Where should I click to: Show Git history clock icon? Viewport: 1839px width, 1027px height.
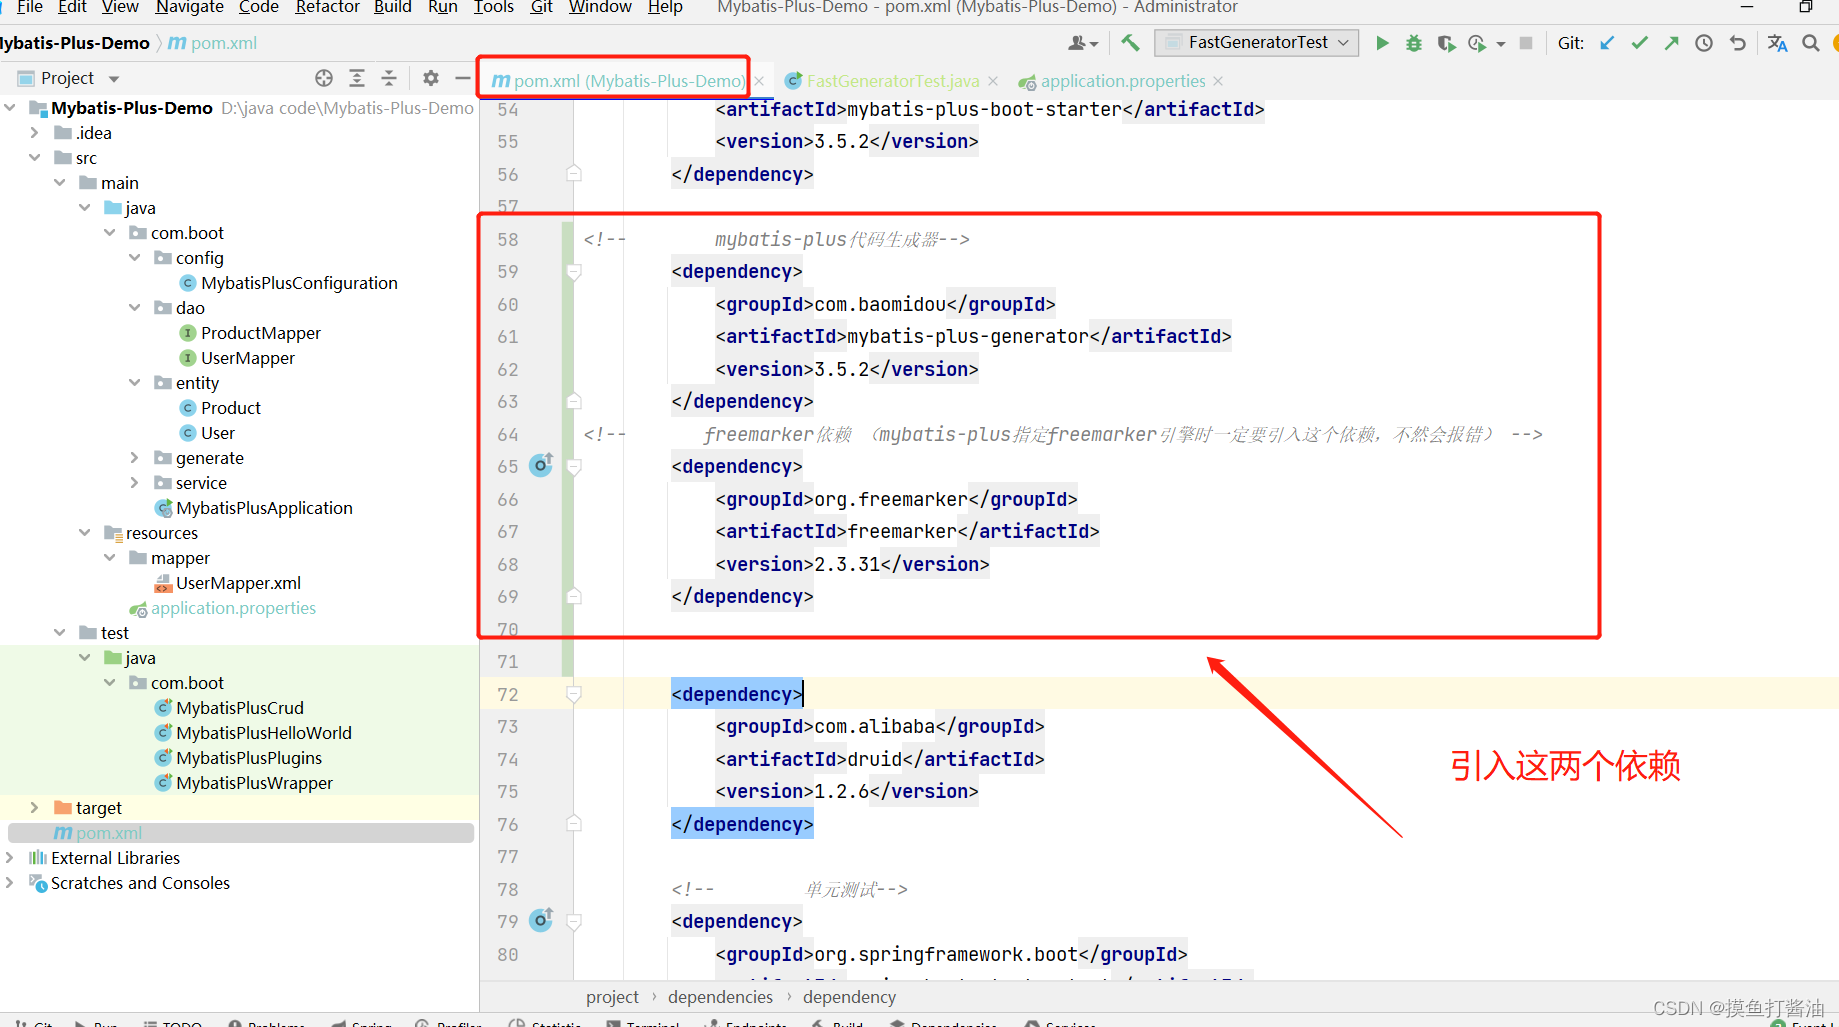1704,43
